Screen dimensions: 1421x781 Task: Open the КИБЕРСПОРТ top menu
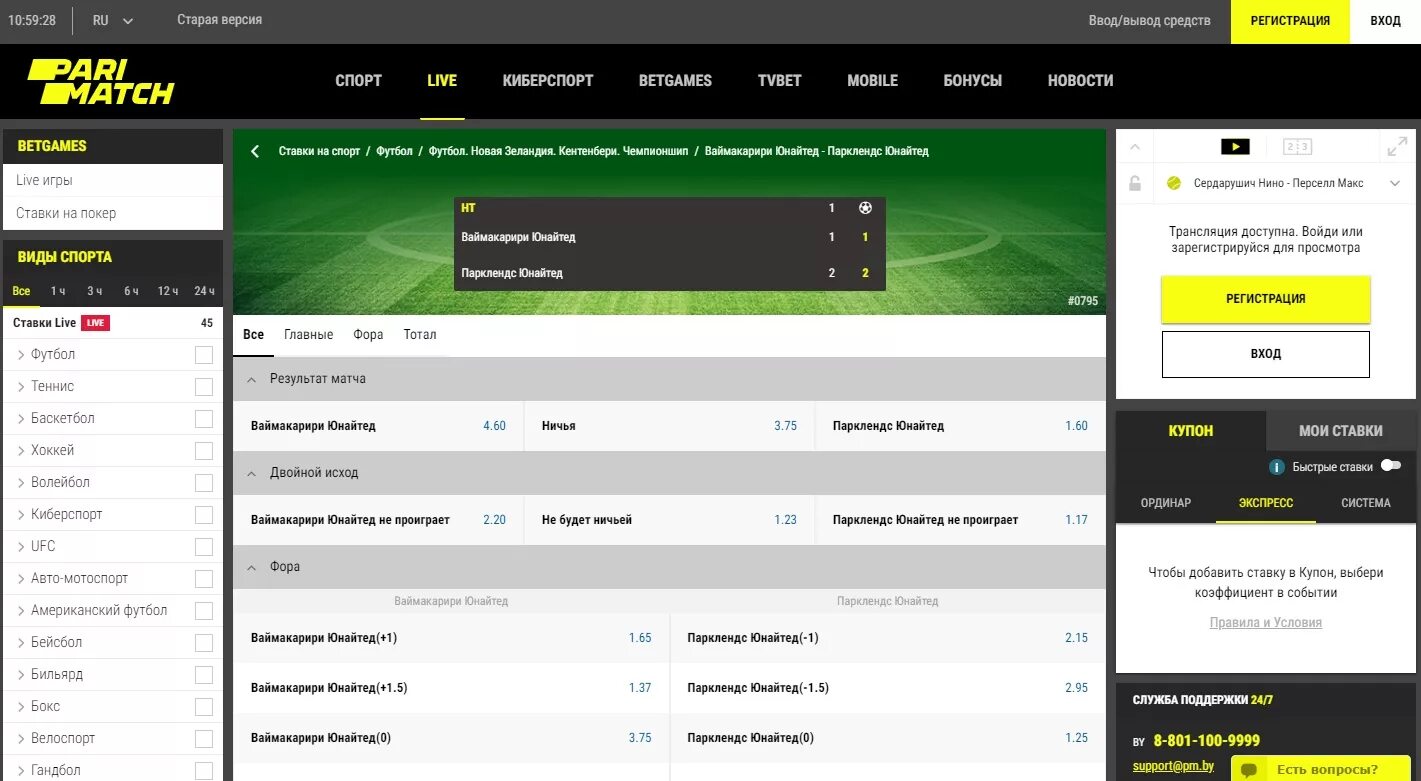[x=548, y=81]
